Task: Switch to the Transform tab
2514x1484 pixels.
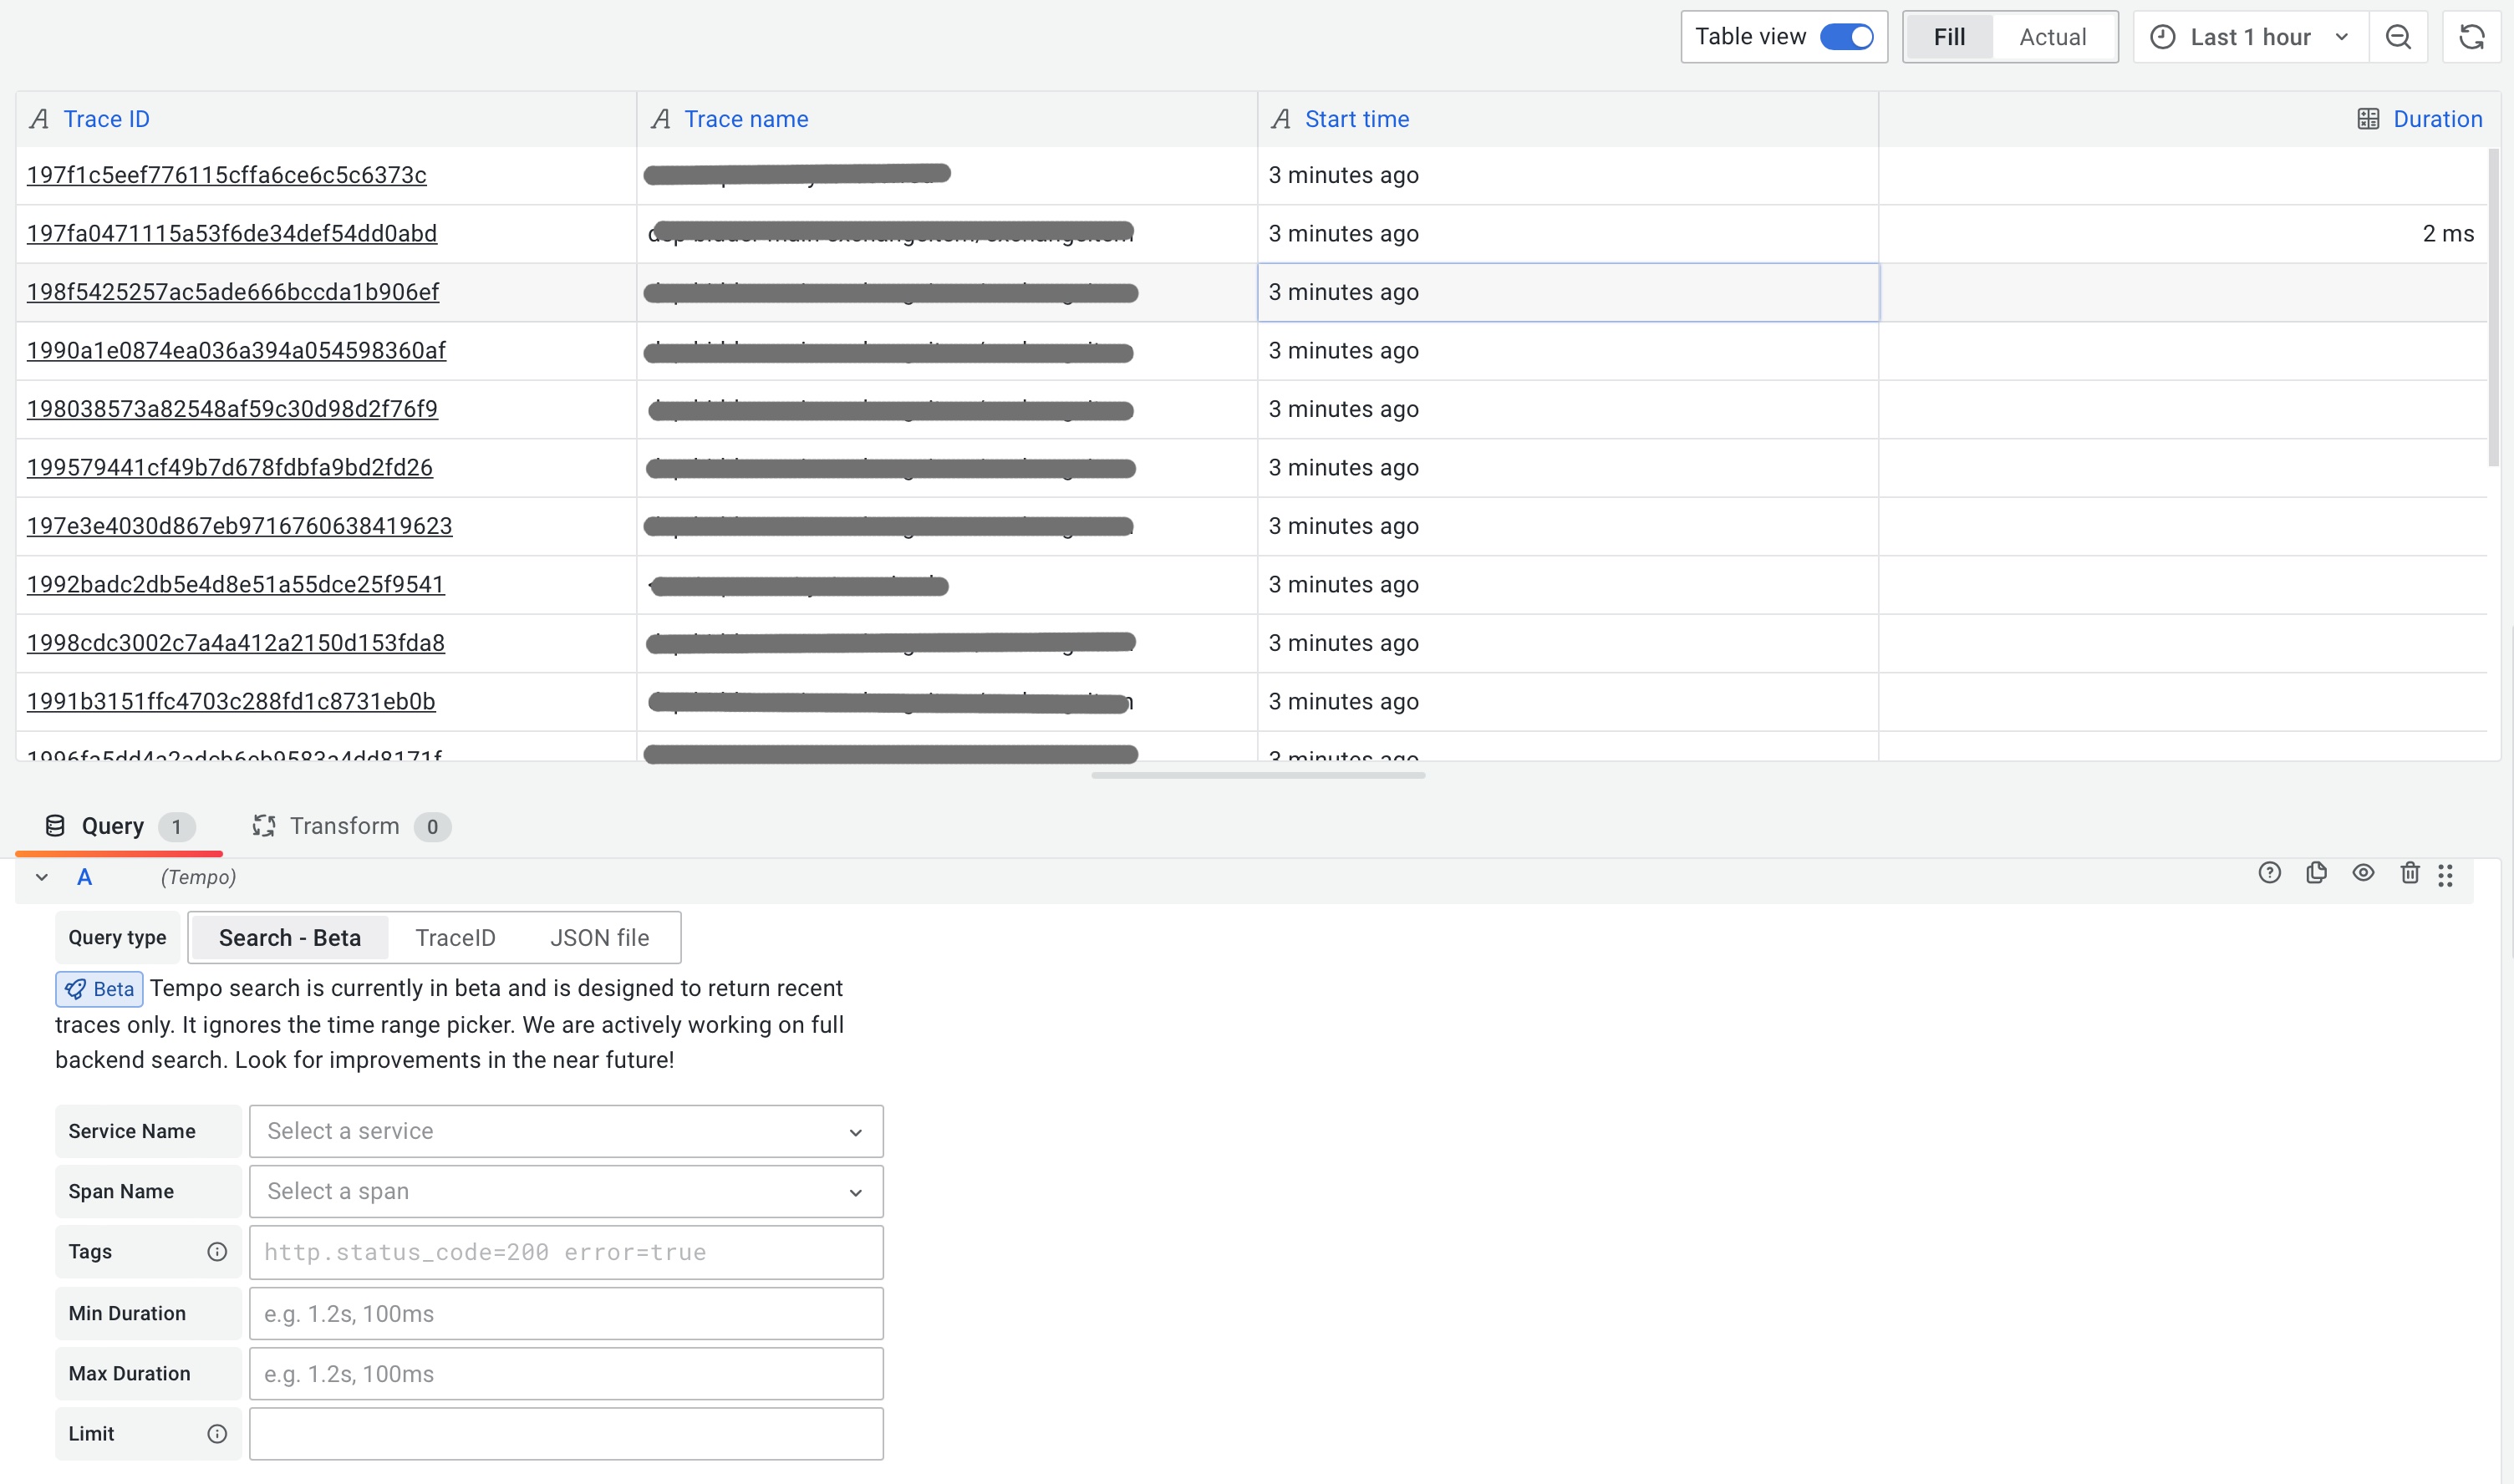Action: [x=345, y=826]
